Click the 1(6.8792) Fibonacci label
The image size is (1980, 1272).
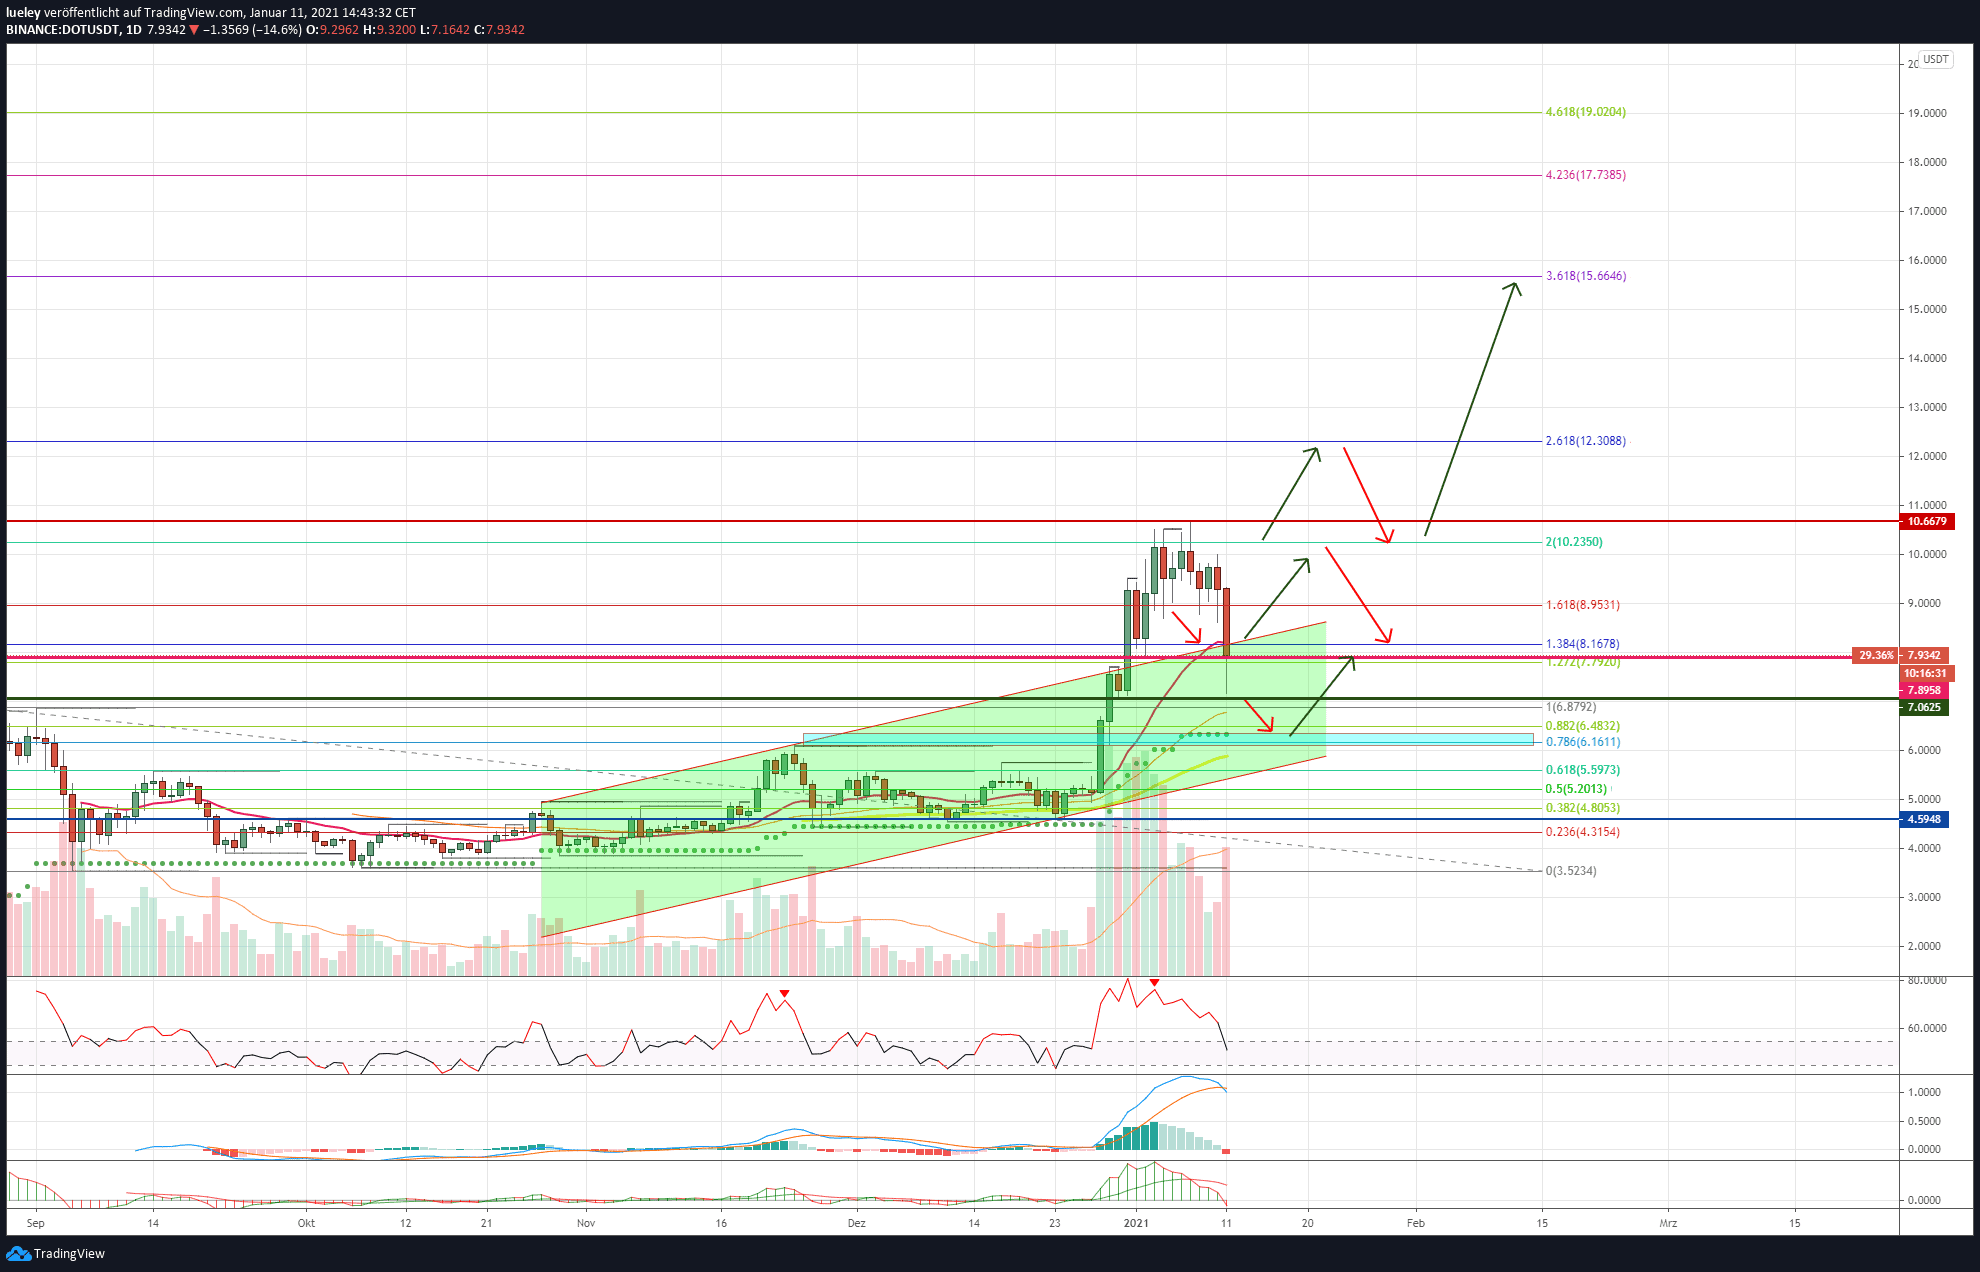tap(1570, 707)
